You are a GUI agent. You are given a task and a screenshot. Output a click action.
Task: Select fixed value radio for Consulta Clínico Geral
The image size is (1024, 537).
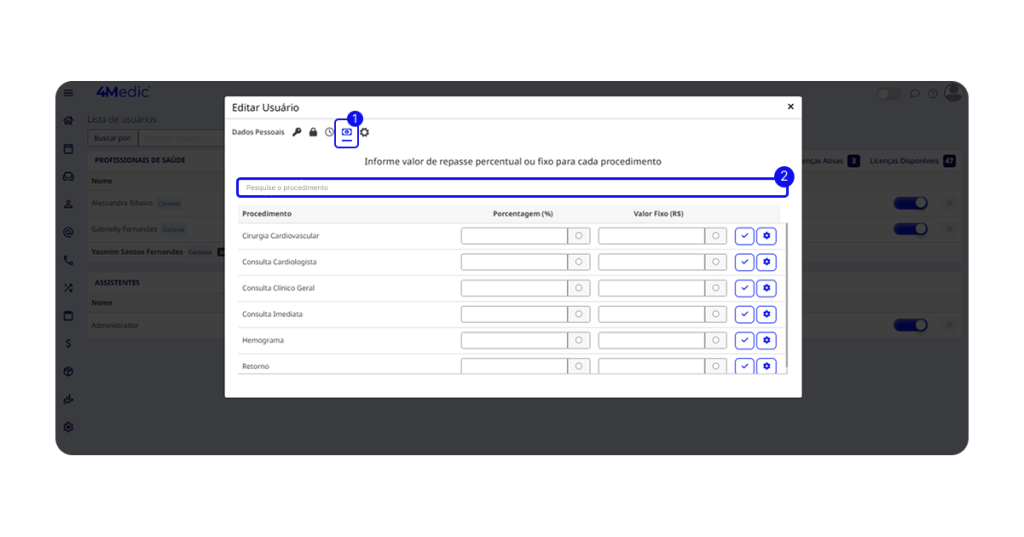(x=716, y=288)
